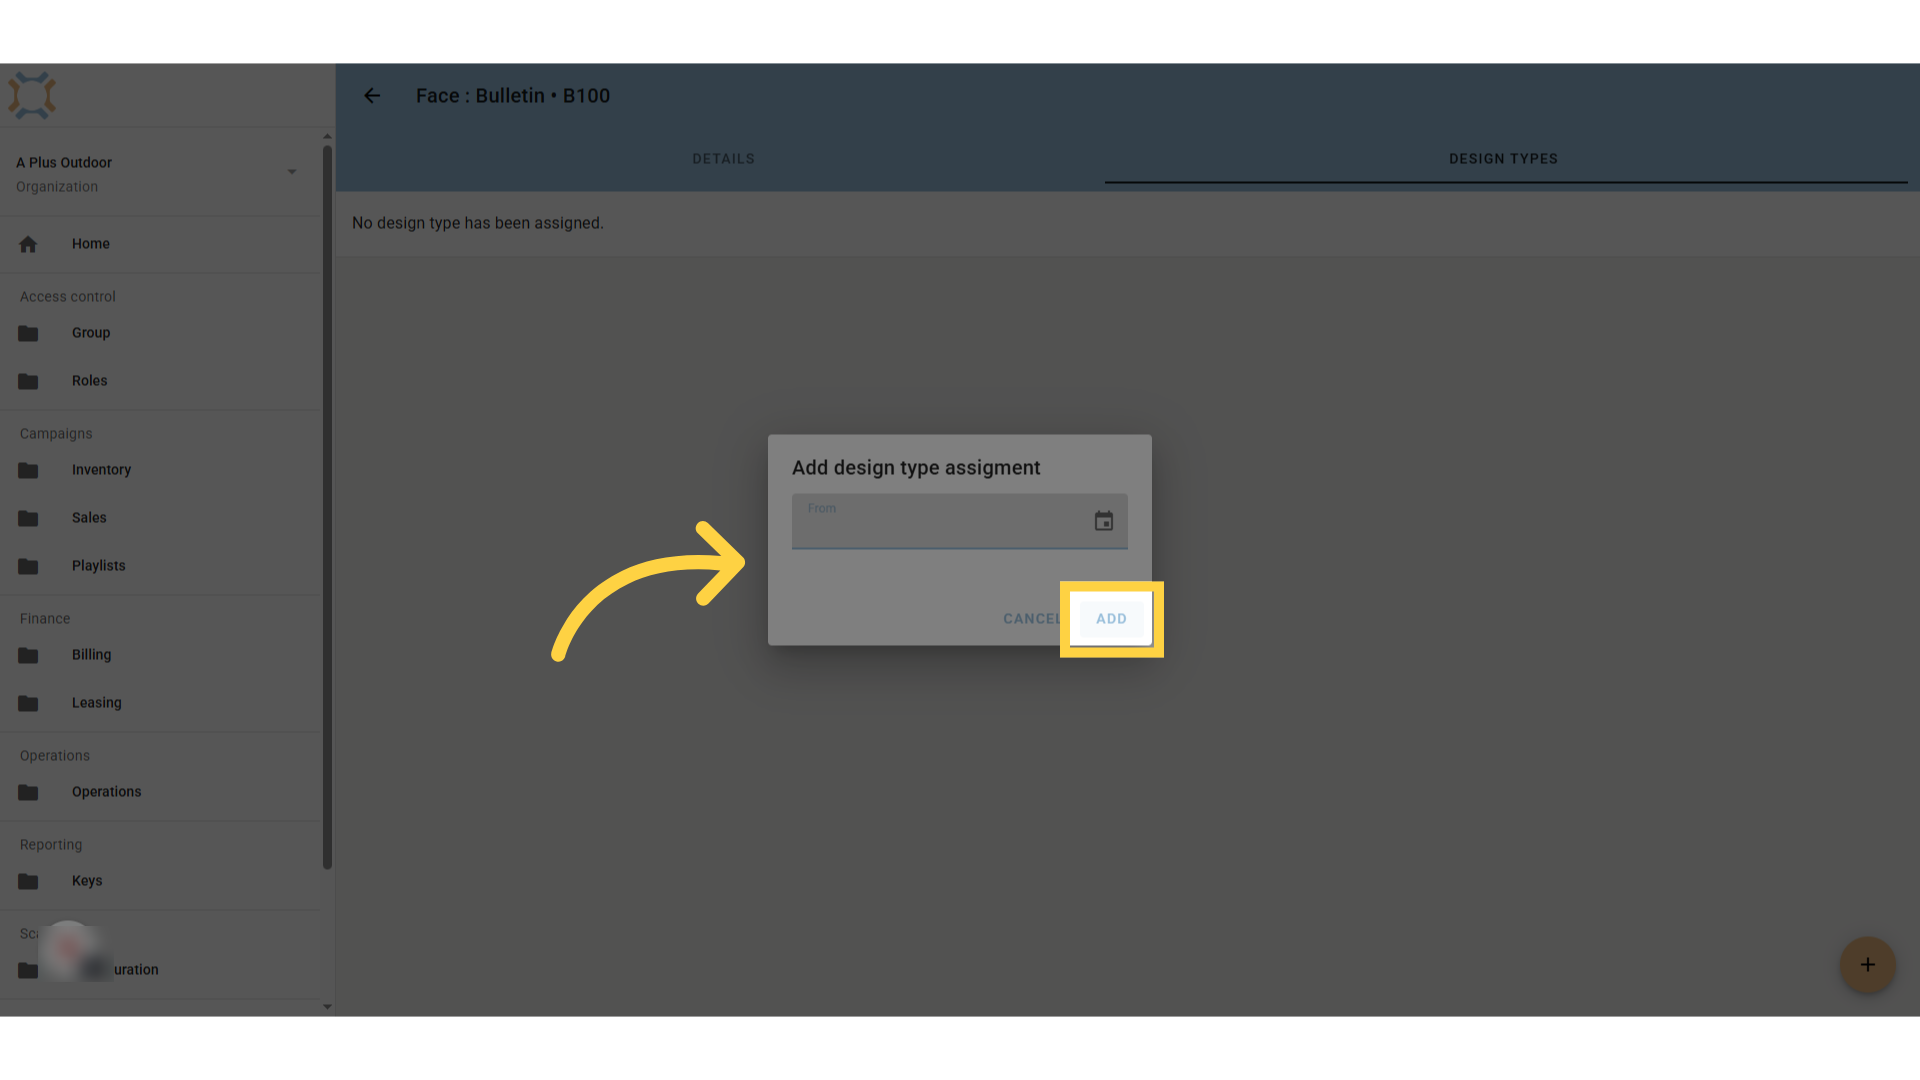Click the Playlists folder icon
Image resolution: width=1920 pixels, height=1080 pixels.
pos(28,566)
